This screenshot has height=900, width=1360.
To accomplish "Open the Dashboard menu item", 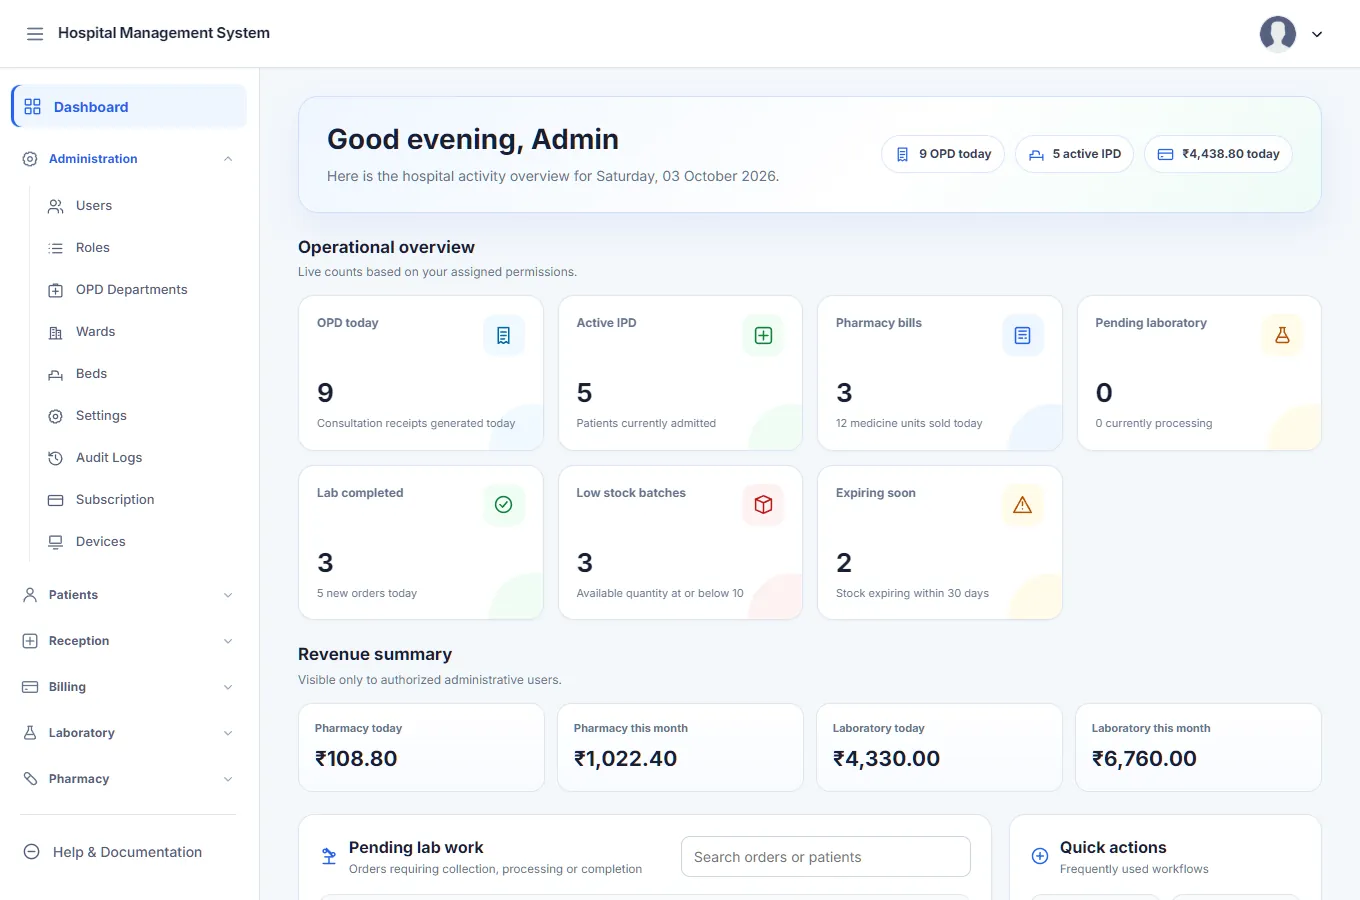I will coord(129,107).
